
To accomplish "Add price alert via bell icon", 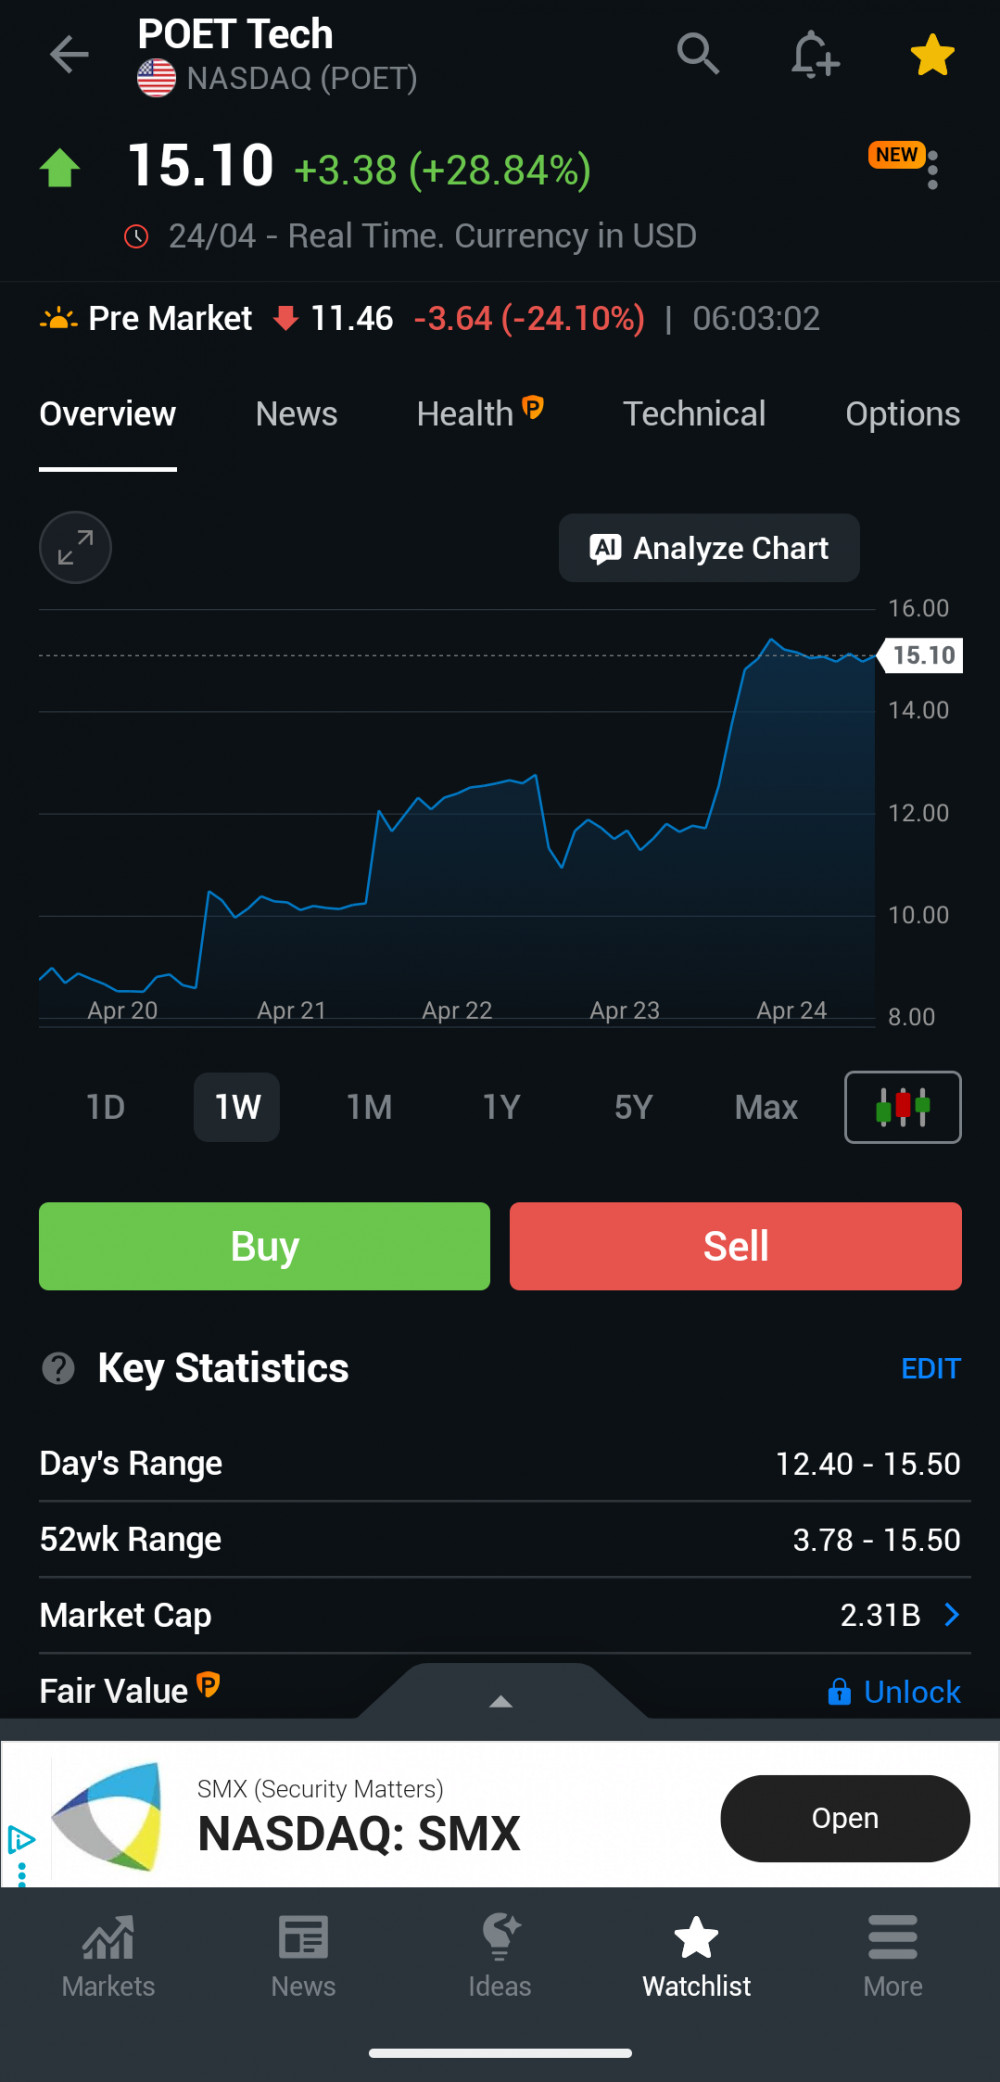I will pyautogui.click(x=814, y=54).
